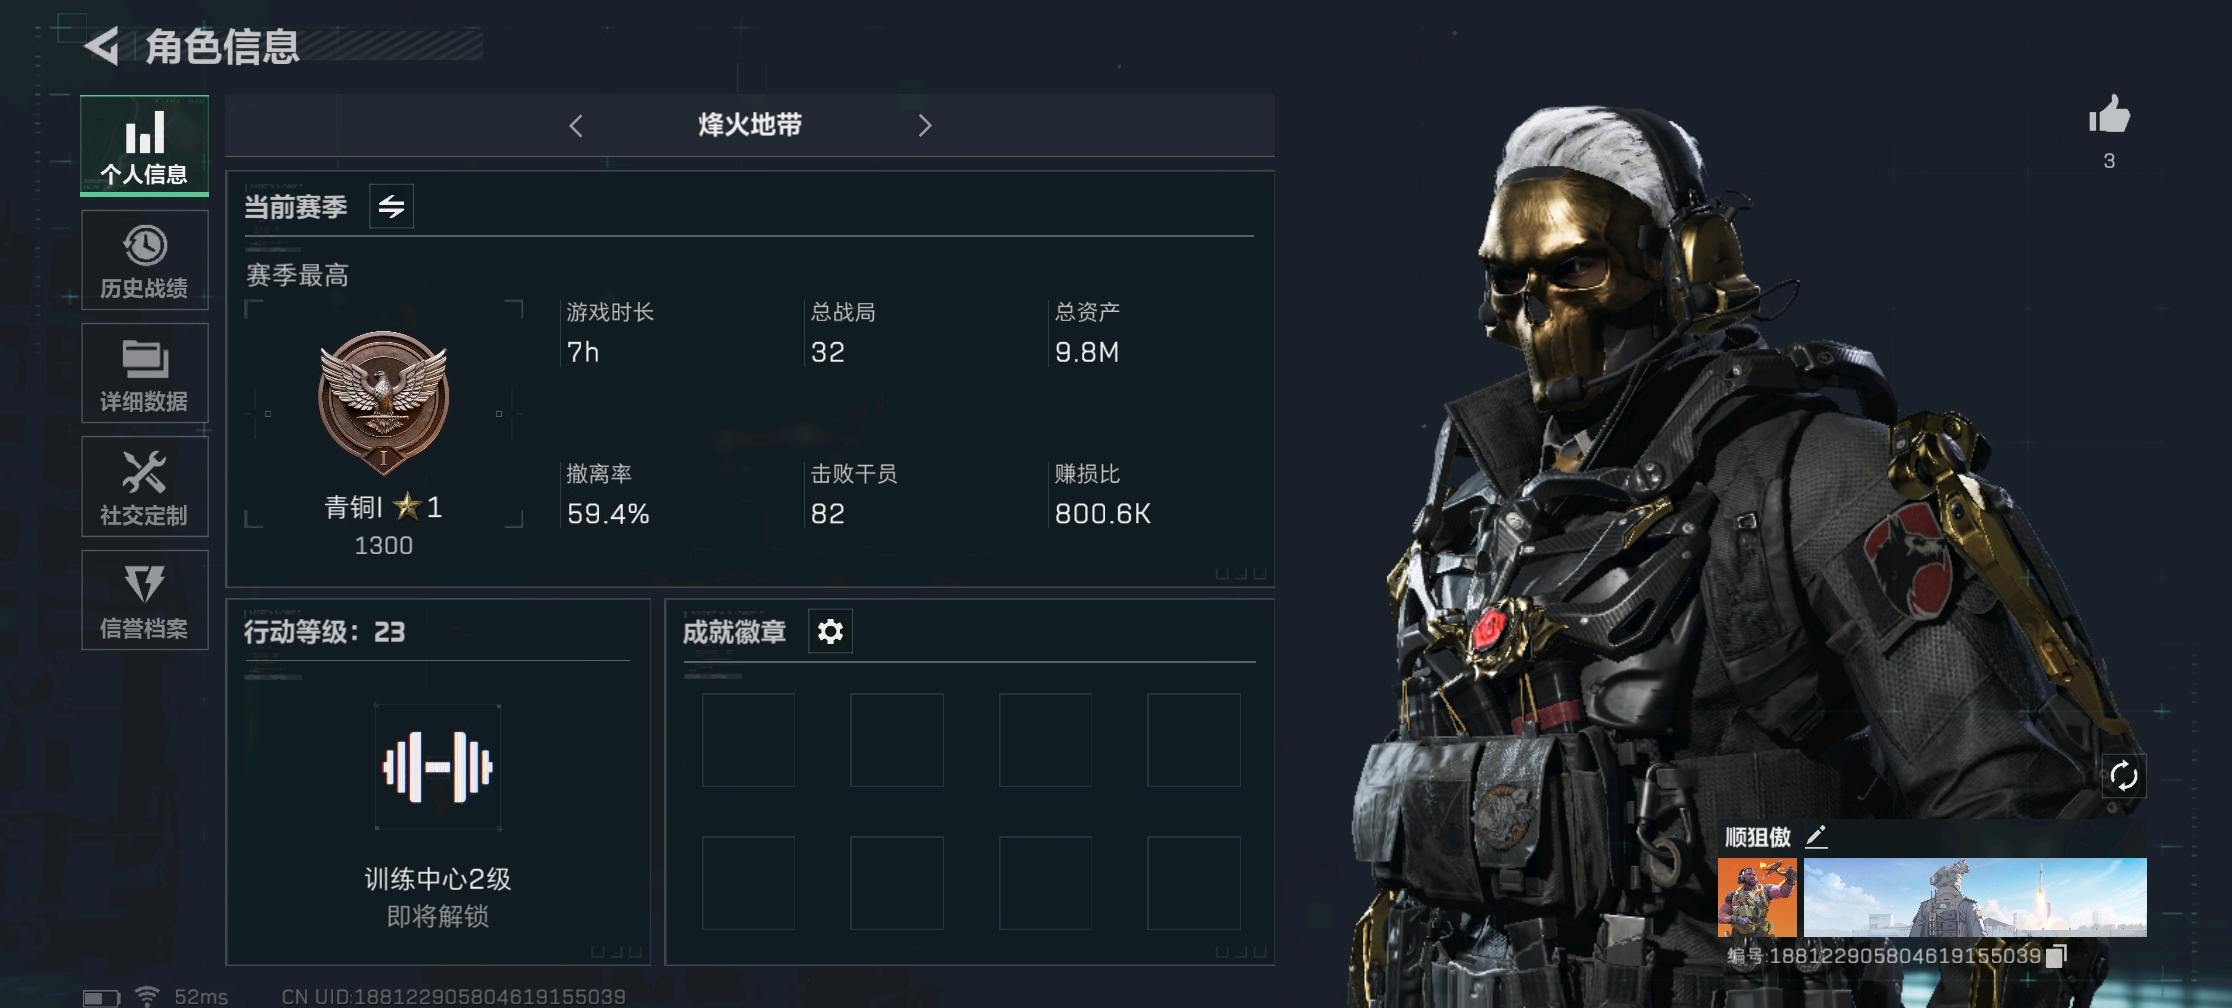Screen dimensions: 2232x1008
Task: Open the 历史战绩 history tab
Action: tap(145, 260)
